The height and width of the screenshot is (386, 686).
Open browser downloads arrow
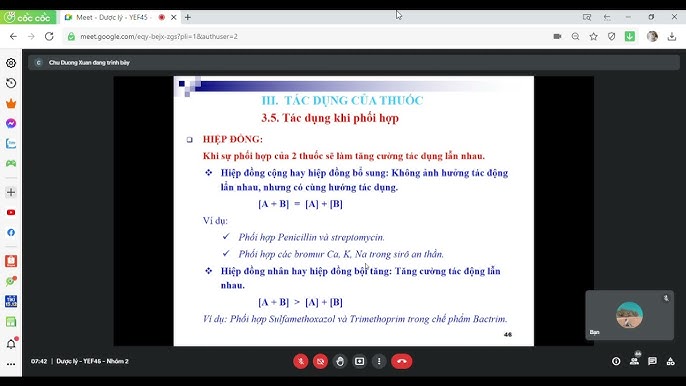(x=672, y=36)
